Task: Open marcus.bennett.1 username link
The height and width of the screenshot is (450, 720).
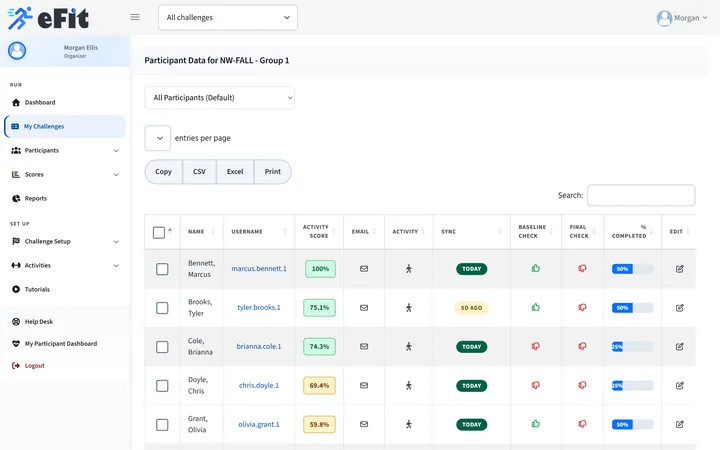Action: pos(259,269)
